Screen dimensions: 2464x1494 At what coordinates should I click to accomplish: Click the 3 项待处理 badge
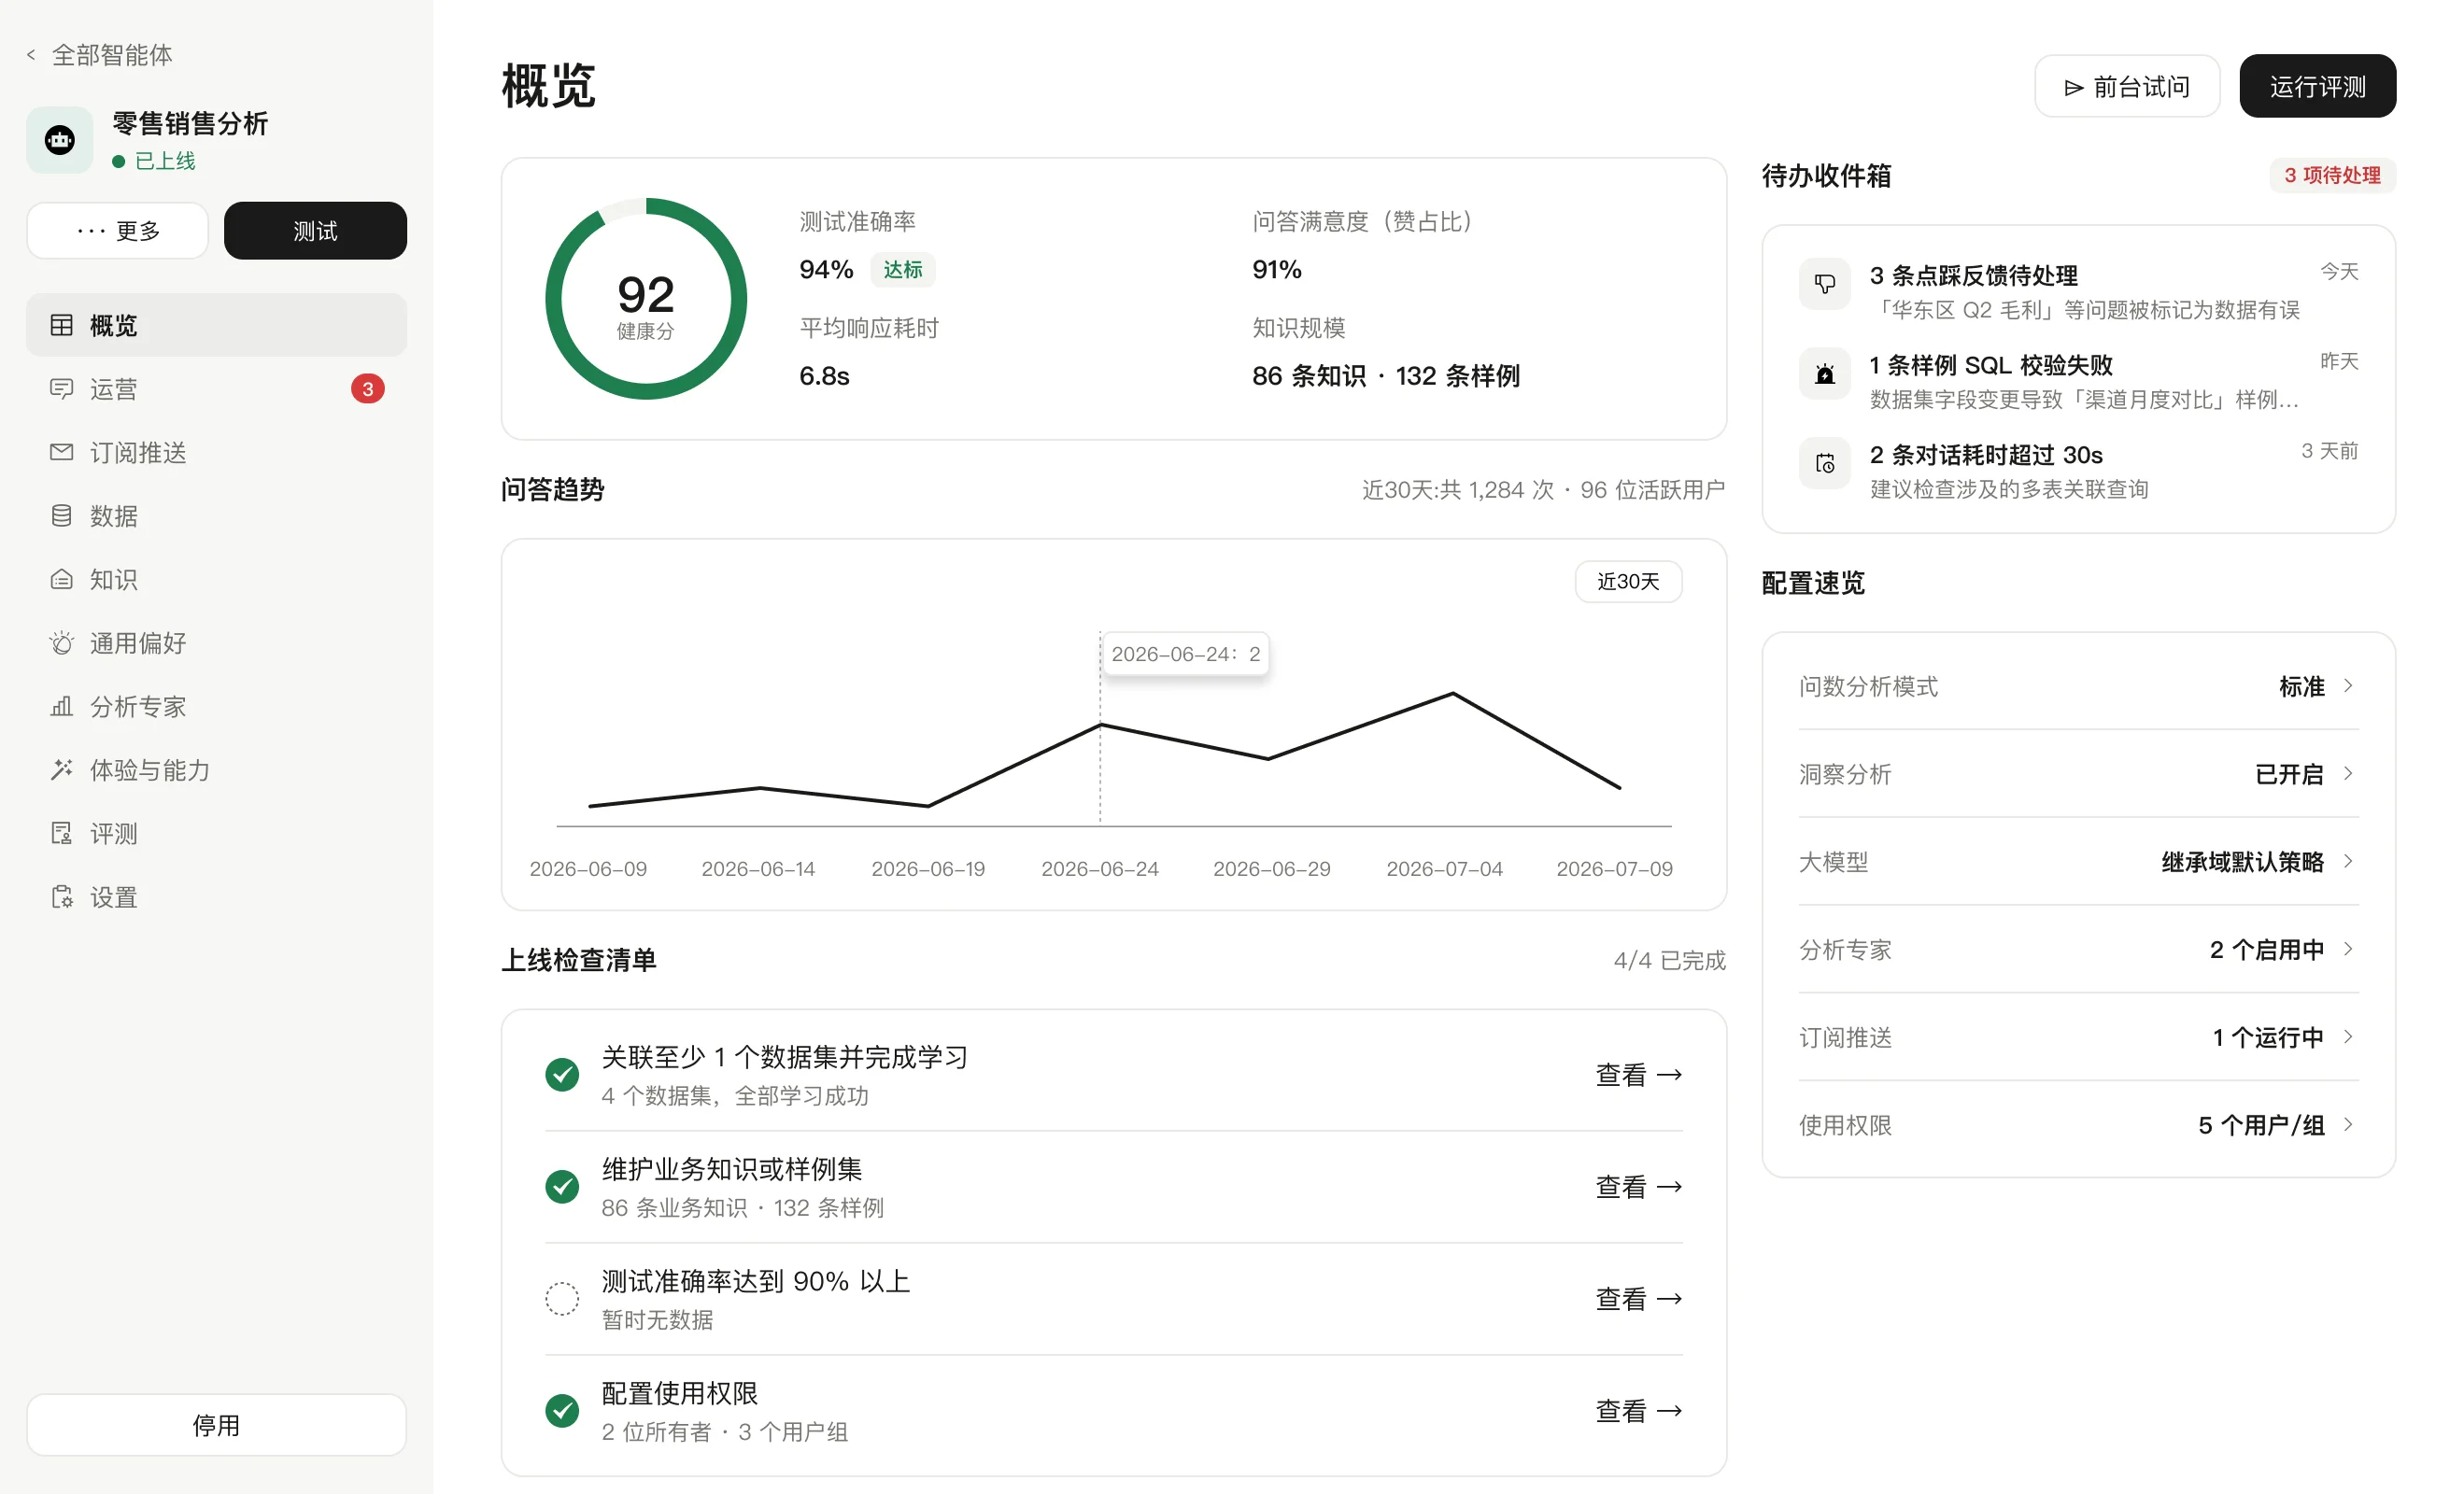click(2332, 175)
